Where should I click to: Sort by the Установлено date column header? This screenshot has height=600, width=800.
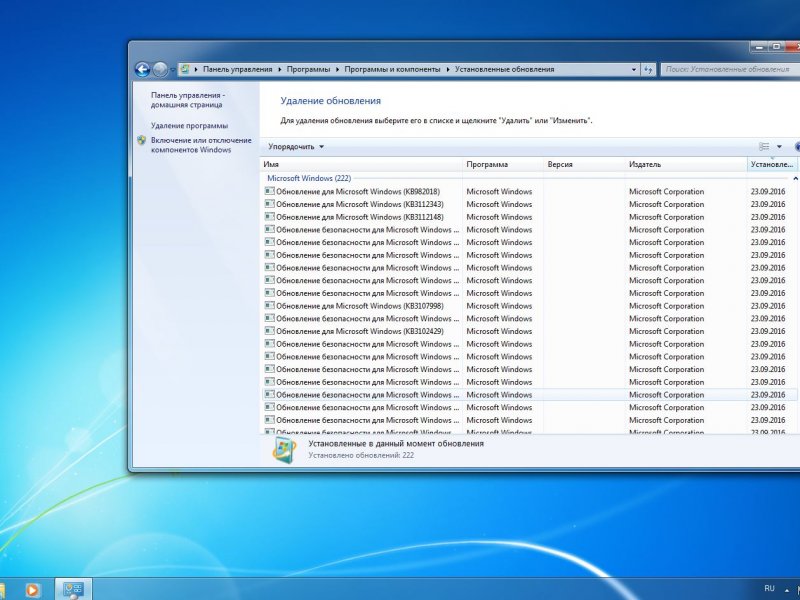[x=772, y=164]
